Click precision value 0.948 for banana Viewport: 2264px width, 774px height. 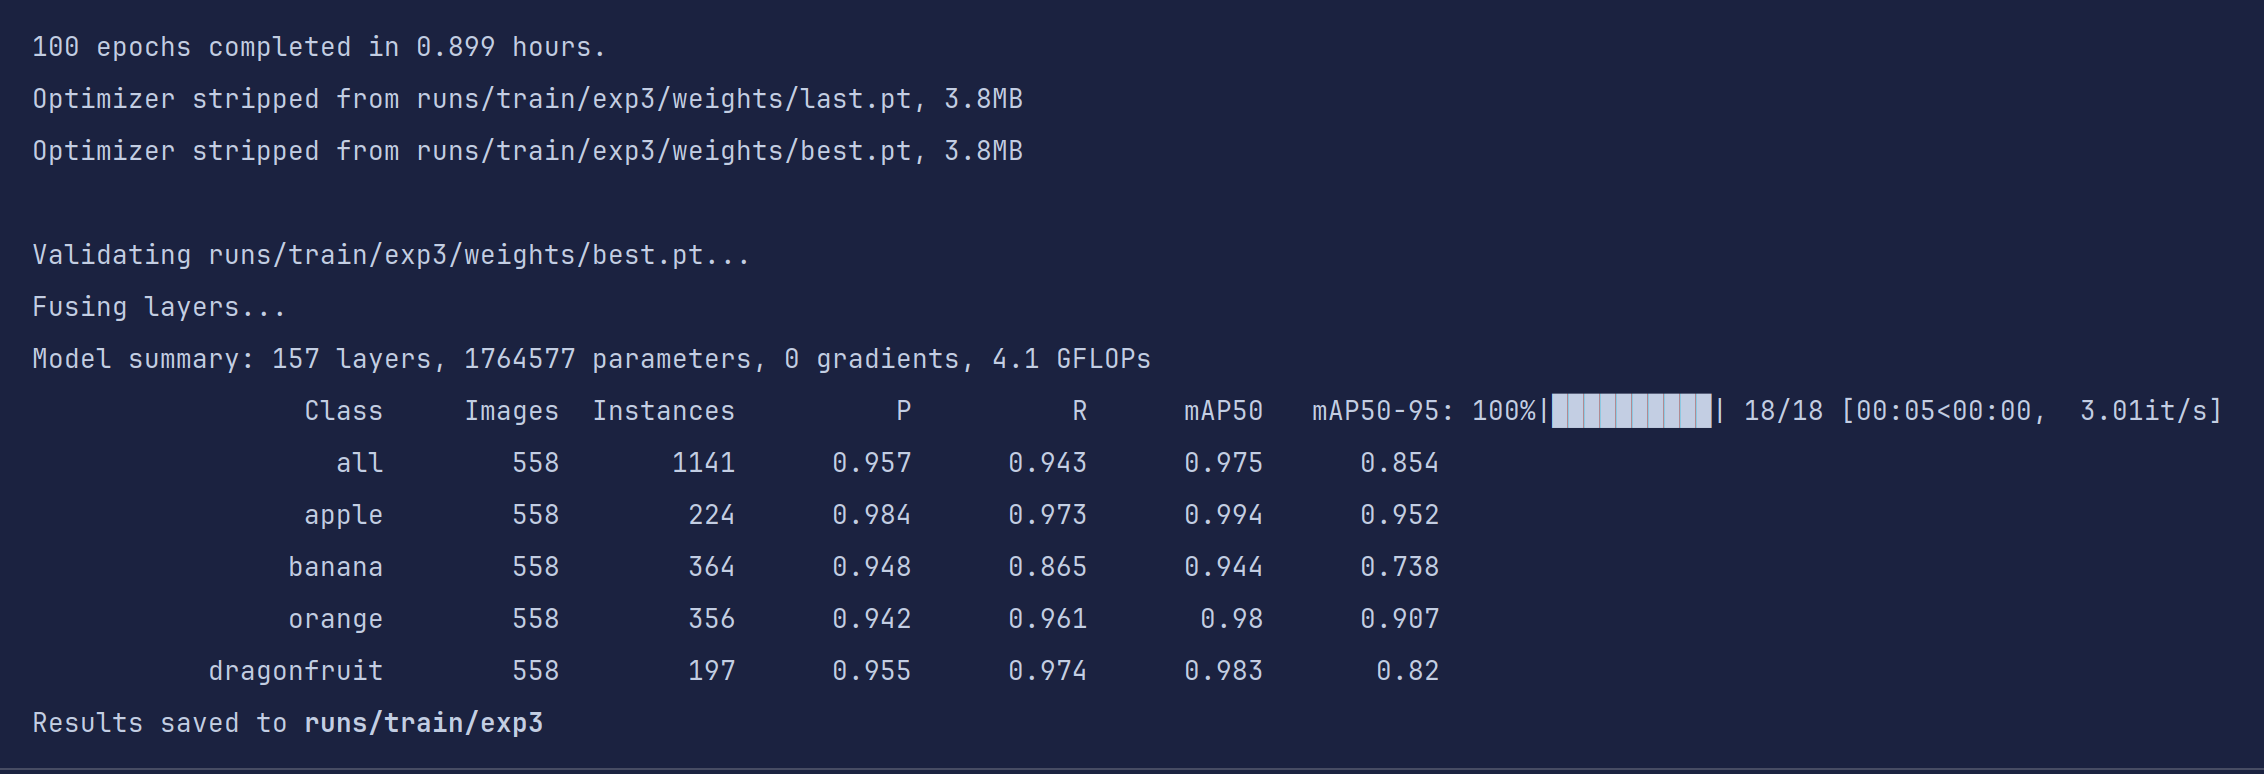(871, 567)
